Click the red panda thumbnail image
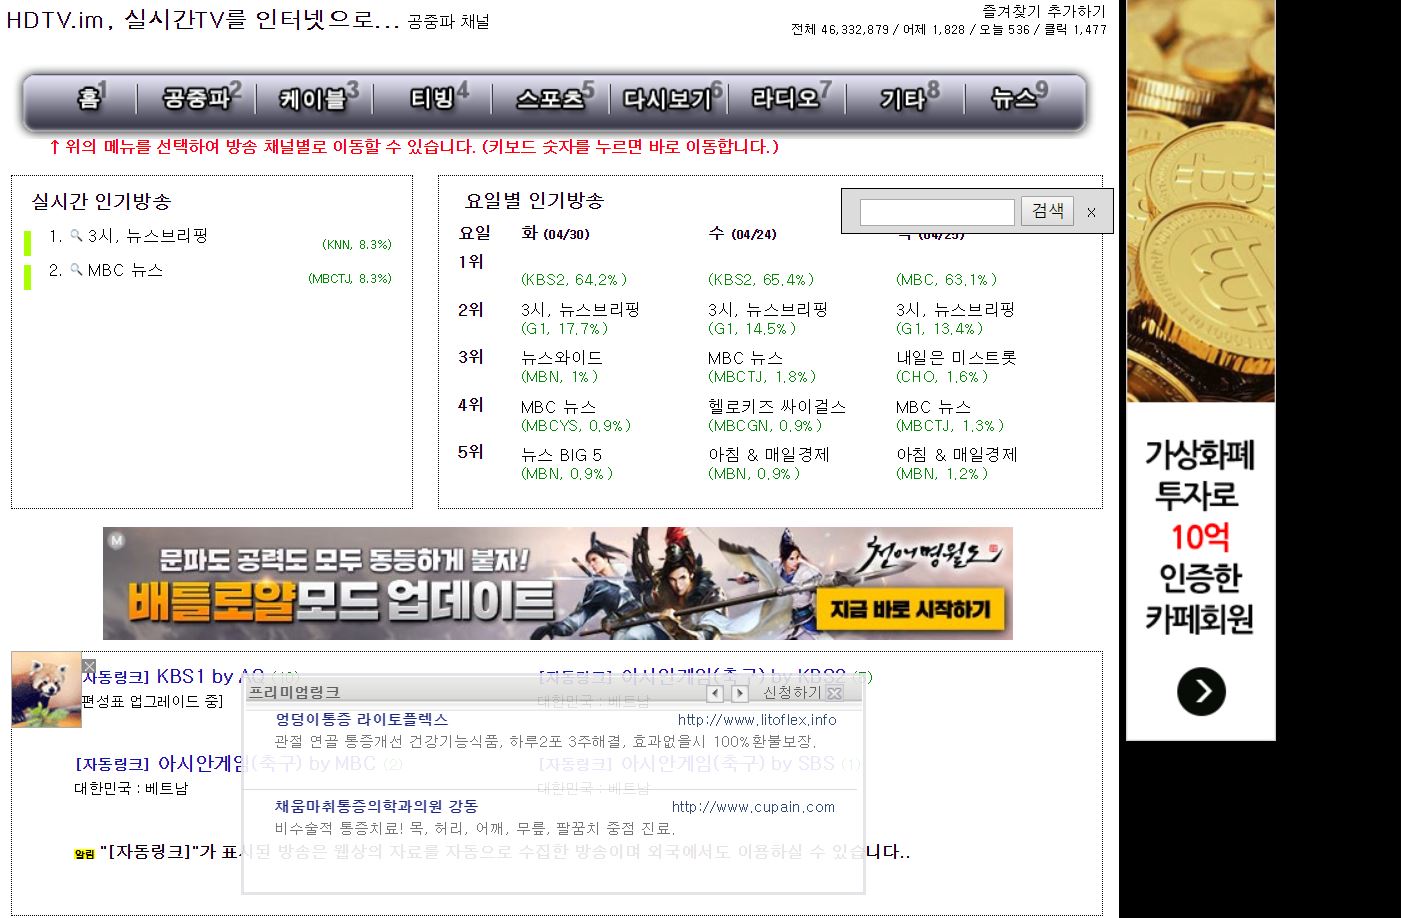 click(46, 690)
